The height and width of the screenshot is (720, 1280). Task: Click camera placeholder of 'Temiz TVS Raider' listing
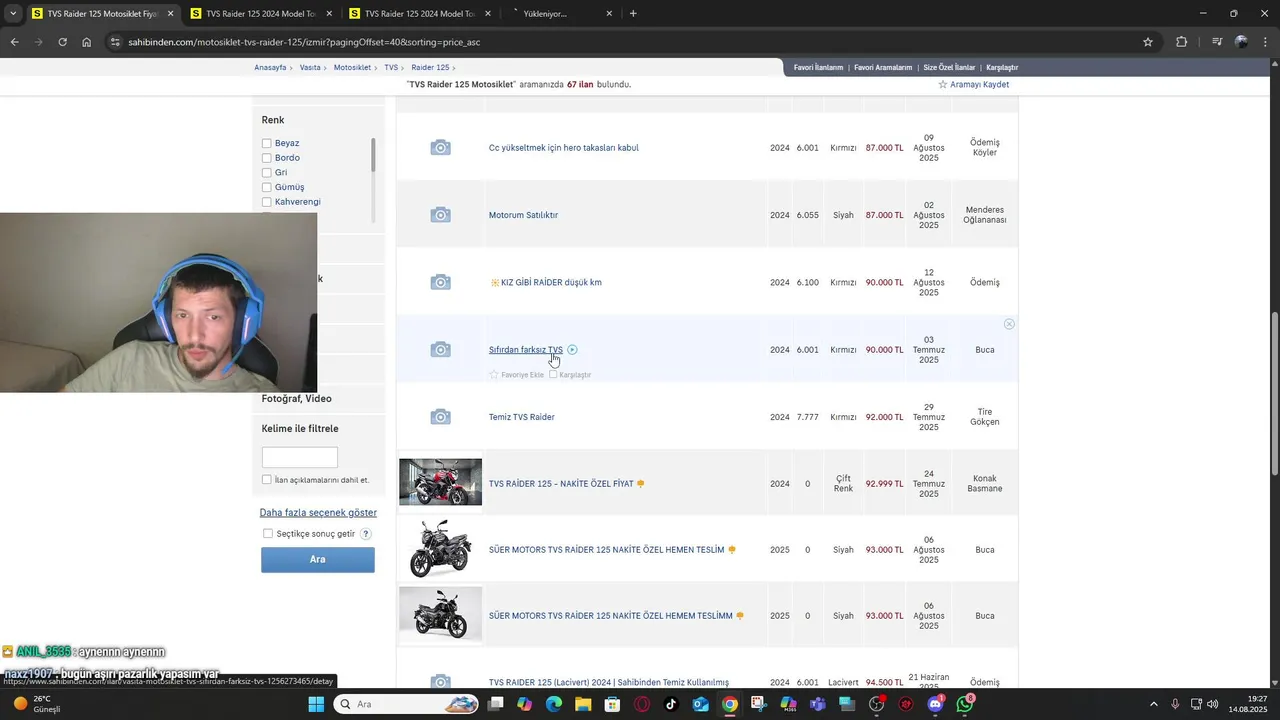click(x=440, y=417)
